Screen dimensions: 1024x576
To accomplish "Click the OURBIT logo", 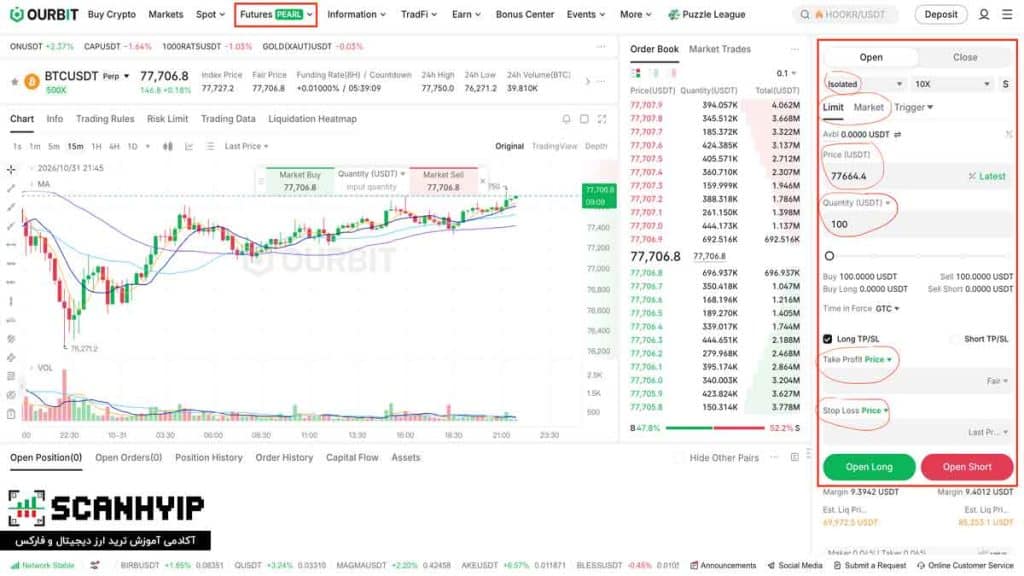I will 44,14.
